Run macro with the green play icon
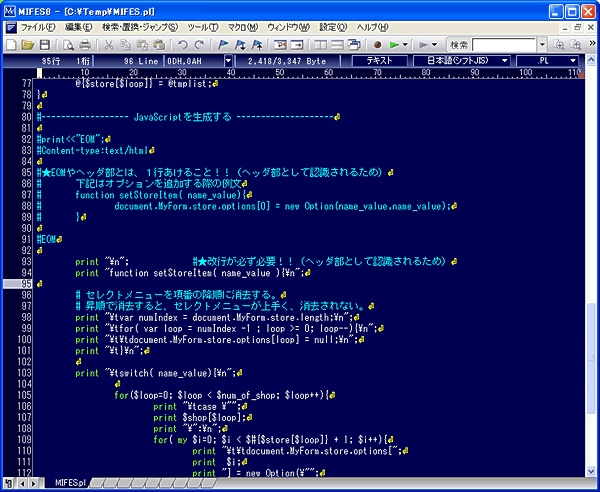 [x=394, y=45]
